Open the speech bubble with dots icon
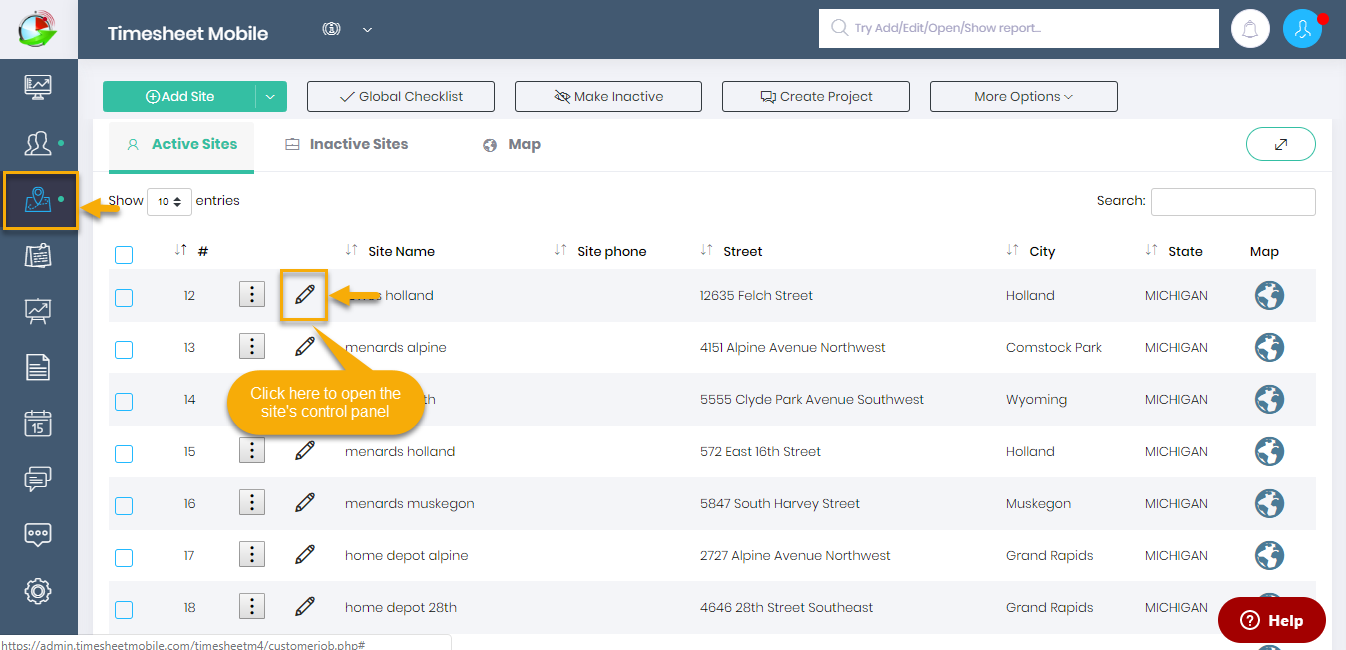Screen dimensions: 1346x650 point(38,535)
